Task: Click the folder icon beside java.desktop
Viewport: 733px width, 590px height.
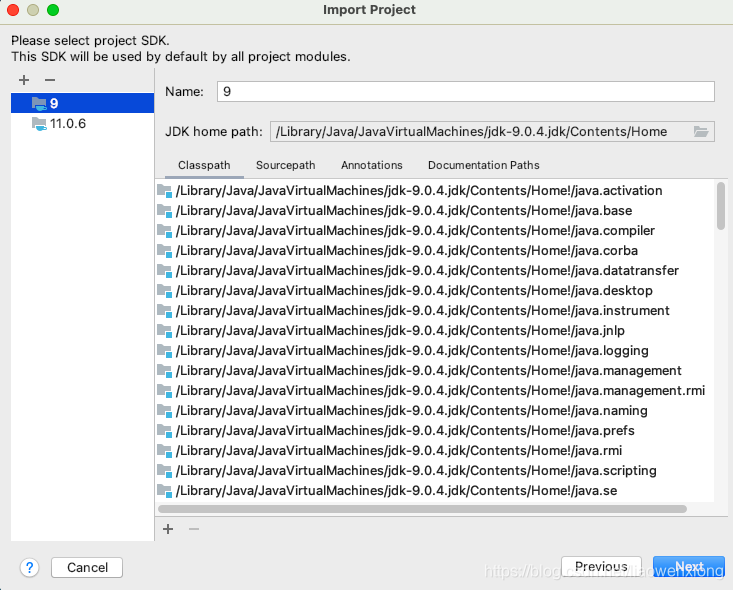Action: 165,291
